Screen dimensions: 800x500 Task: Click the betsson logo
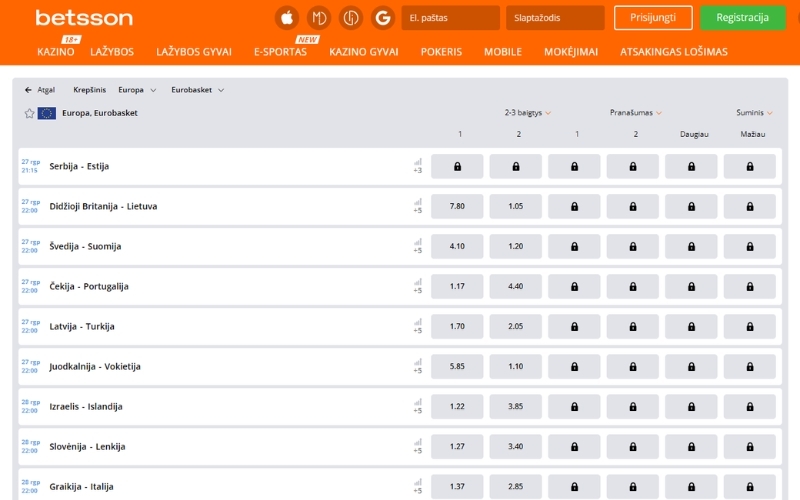[84, 18]
